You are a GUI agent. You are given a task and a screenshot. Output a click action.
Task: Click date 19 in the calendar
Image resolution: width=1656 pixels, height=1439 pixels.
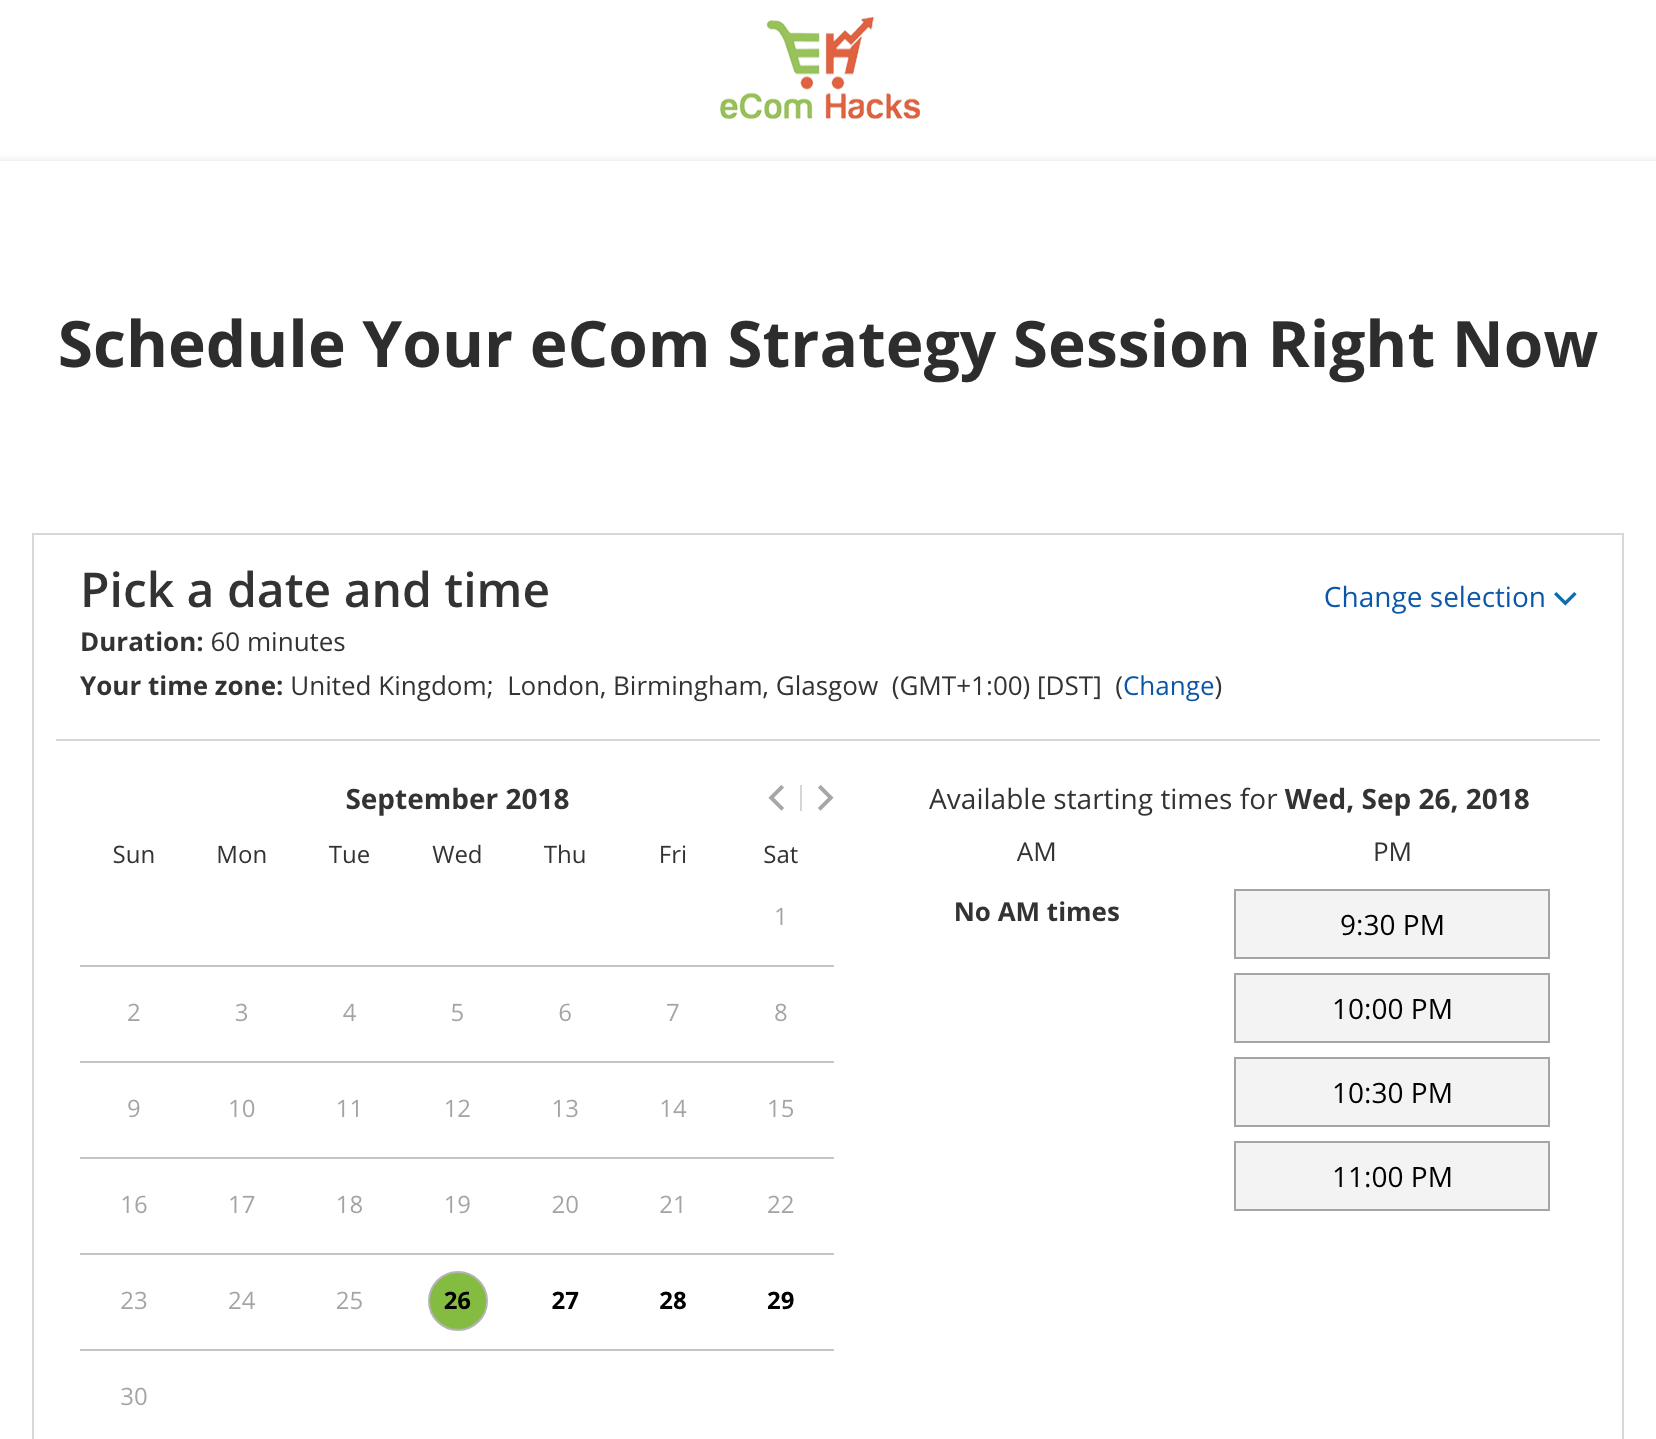[457, 1205]
